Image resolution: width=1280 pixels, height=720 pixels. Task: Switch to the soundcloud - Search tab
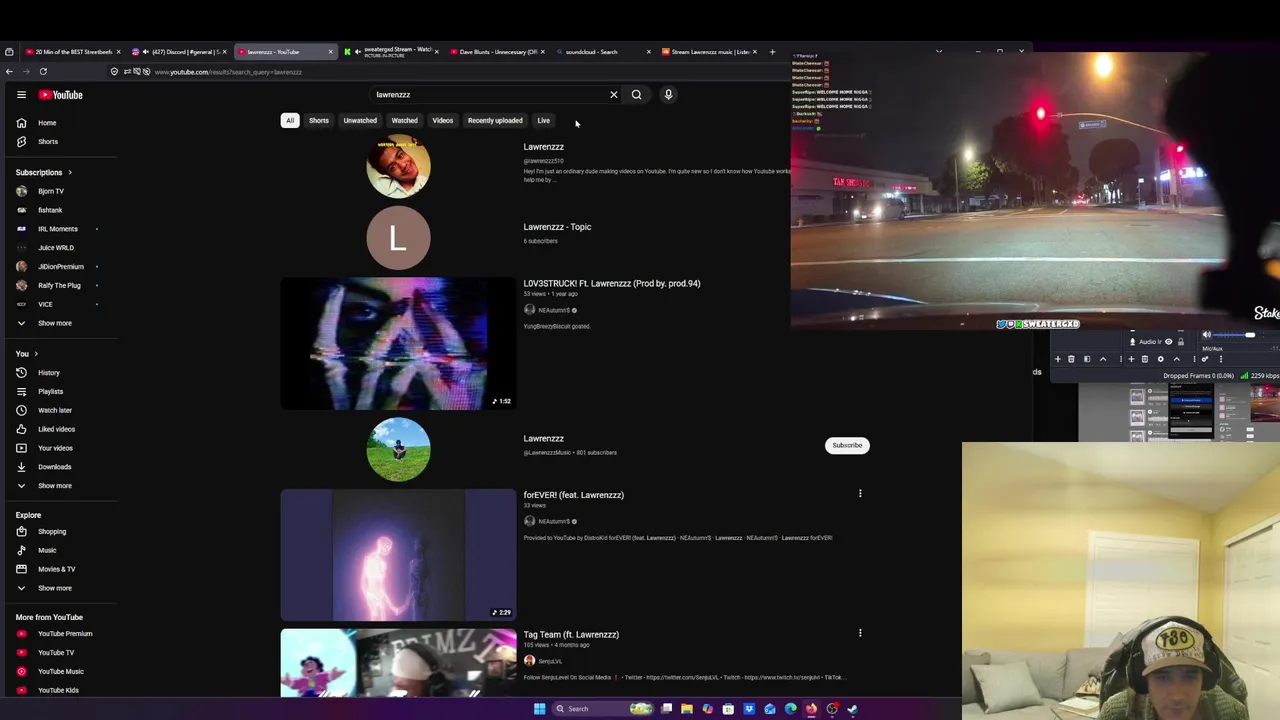coord(602,52)
